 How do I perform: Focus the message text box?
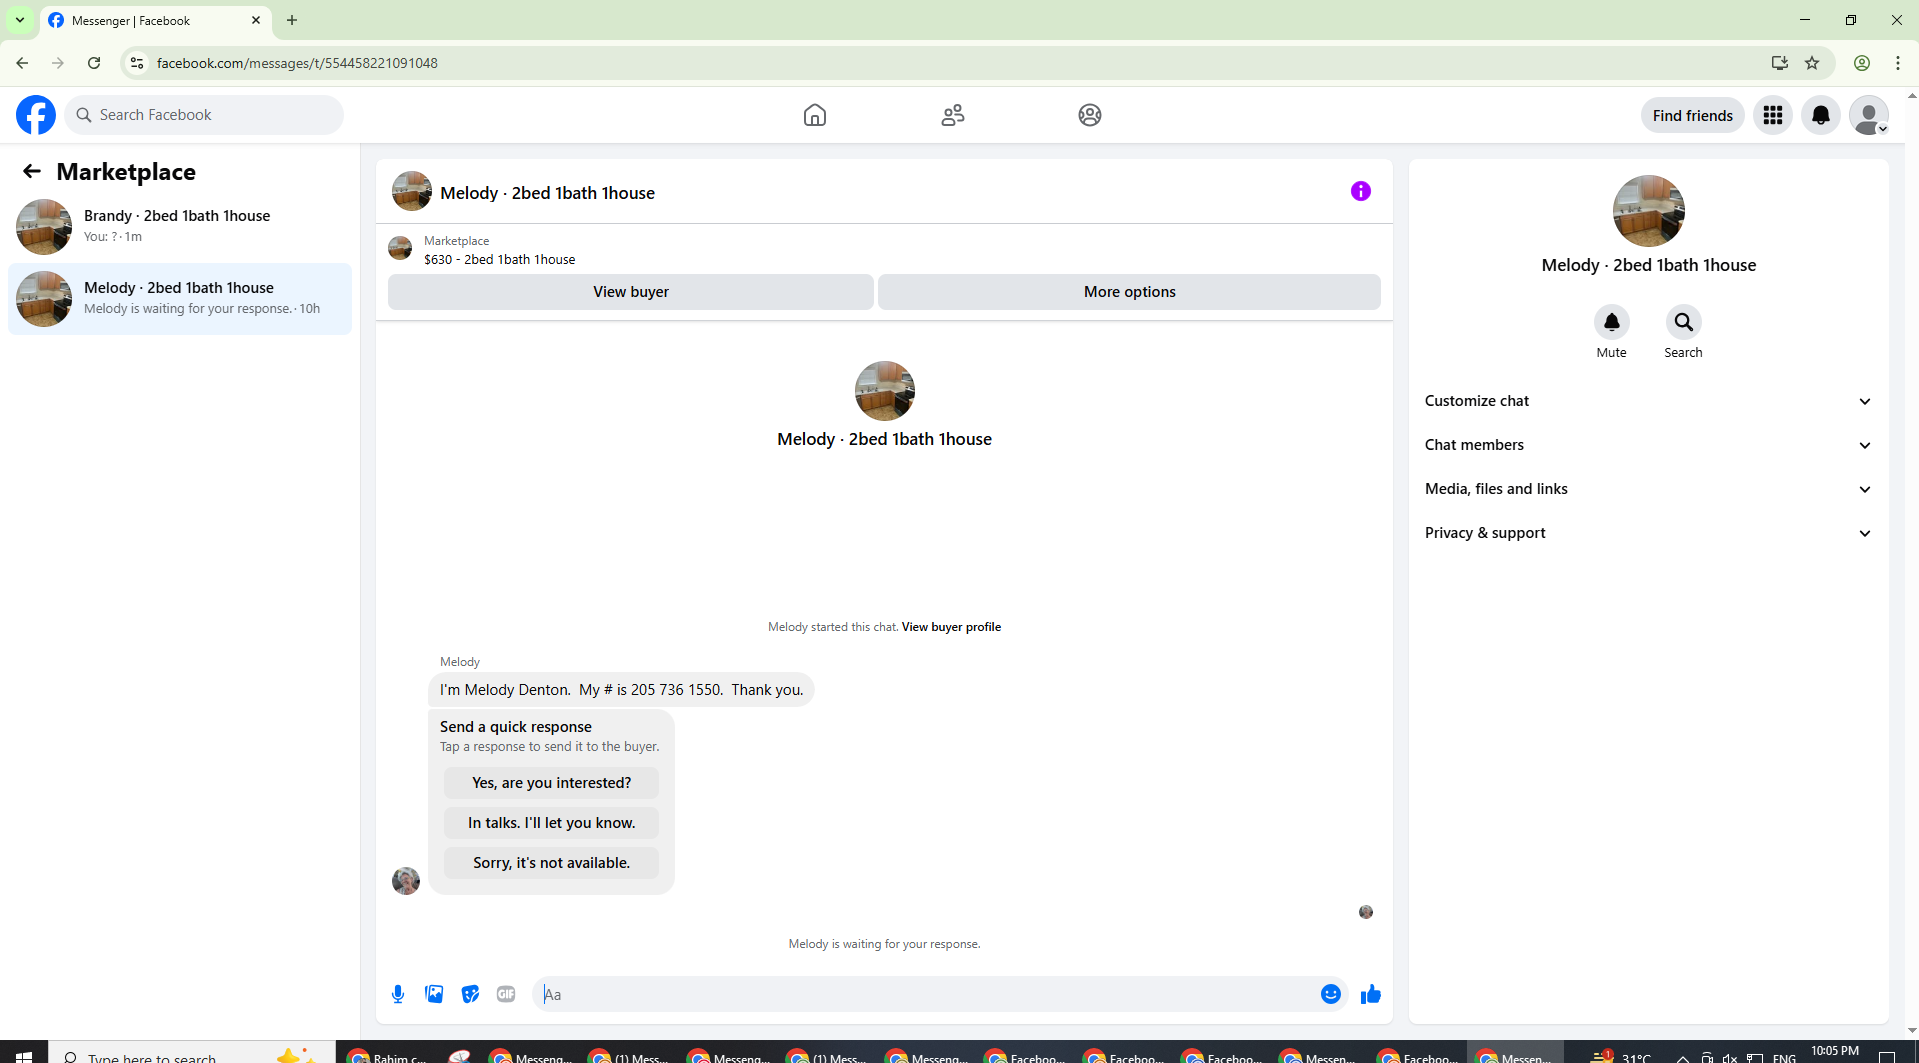click(x=925, y=994)
